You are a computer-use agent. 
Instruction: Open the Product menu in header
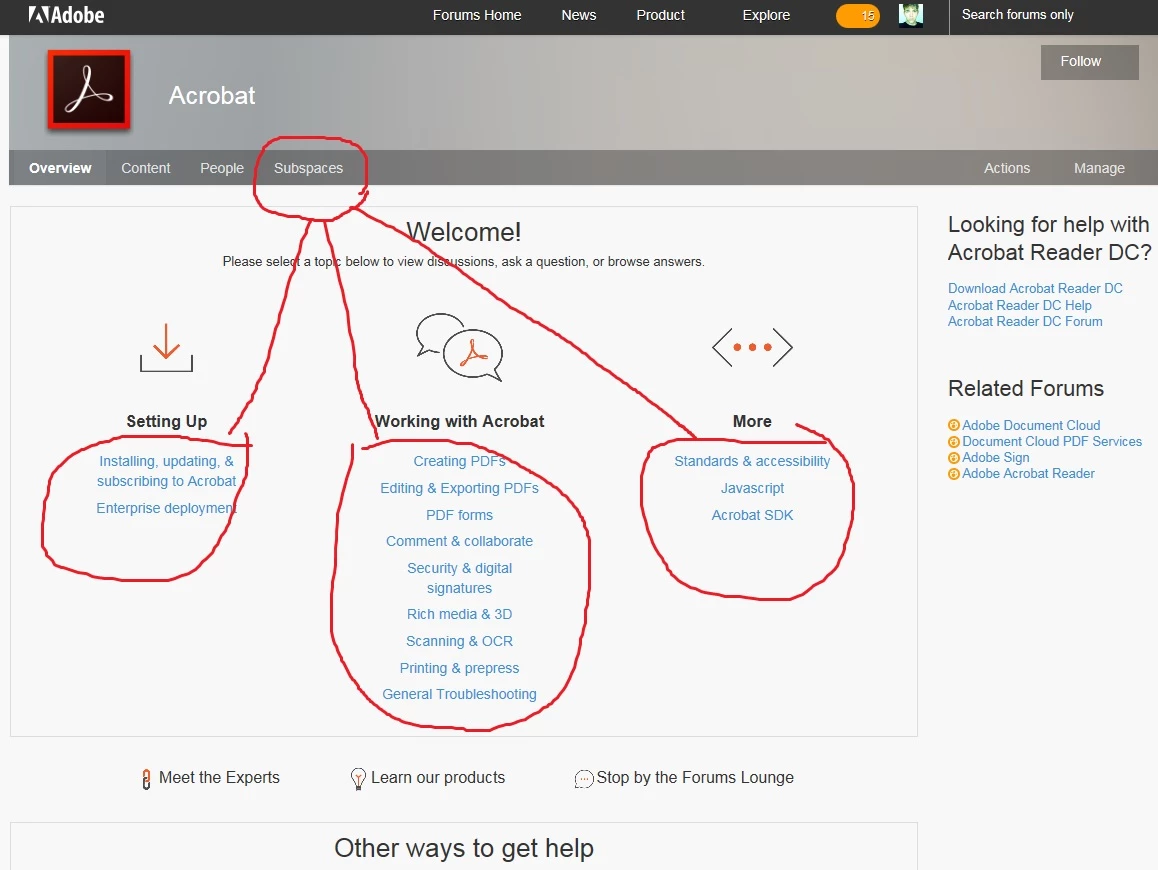(x=660, y=15)
